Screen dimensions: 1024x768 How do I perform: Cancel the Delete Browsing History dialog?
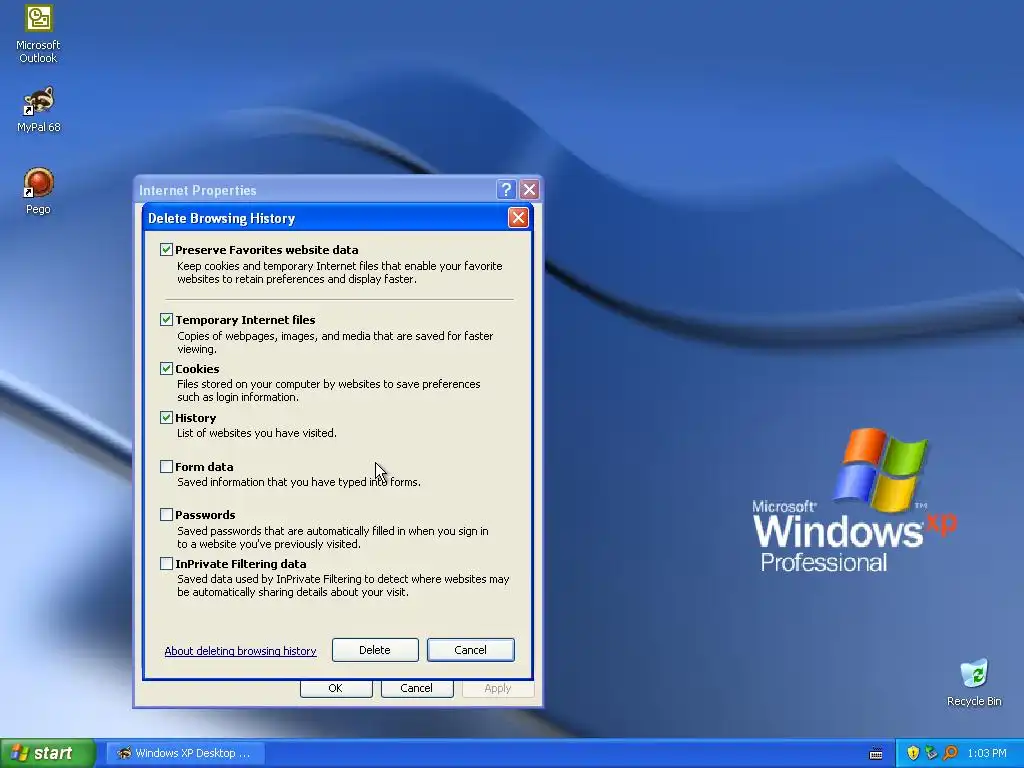[470, 650]
